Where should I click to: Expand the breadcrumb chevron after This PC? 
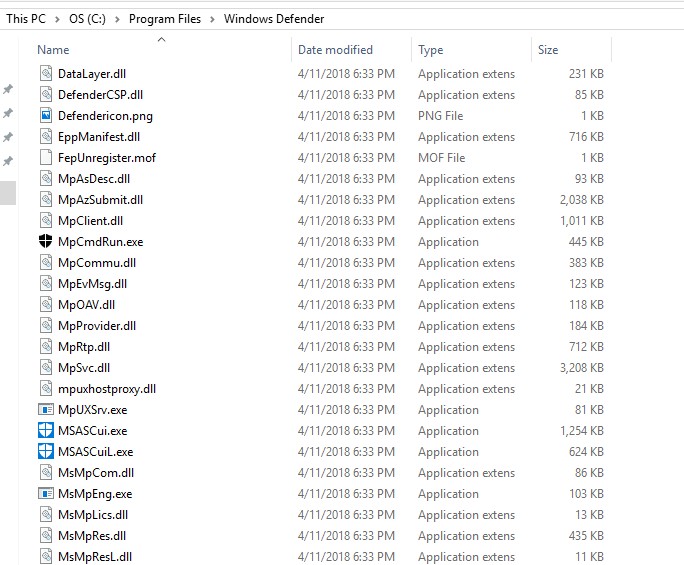click(57, 19)
